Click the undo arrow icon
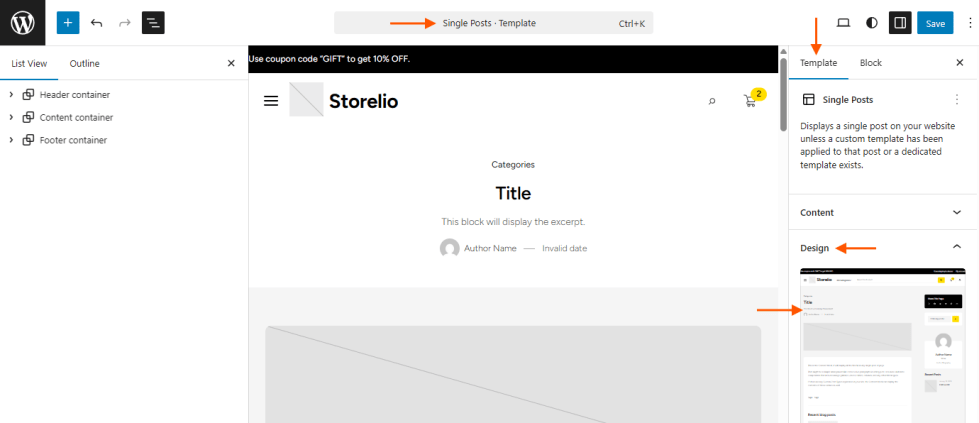The height and width of the screenshot is (423, 979). point(96,22)
